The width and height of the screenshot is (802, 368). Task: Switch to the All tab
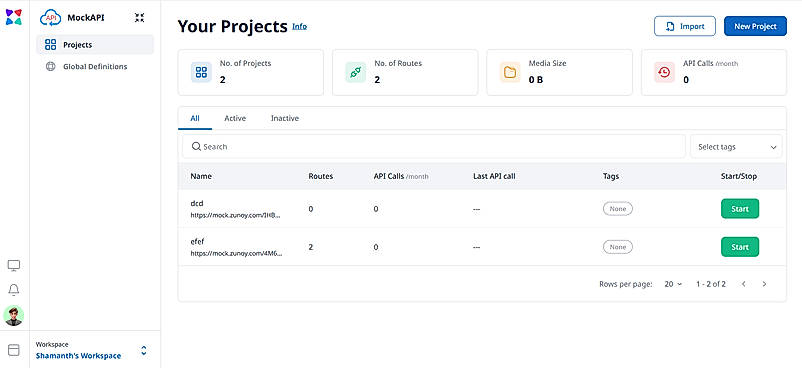(195, 118)
